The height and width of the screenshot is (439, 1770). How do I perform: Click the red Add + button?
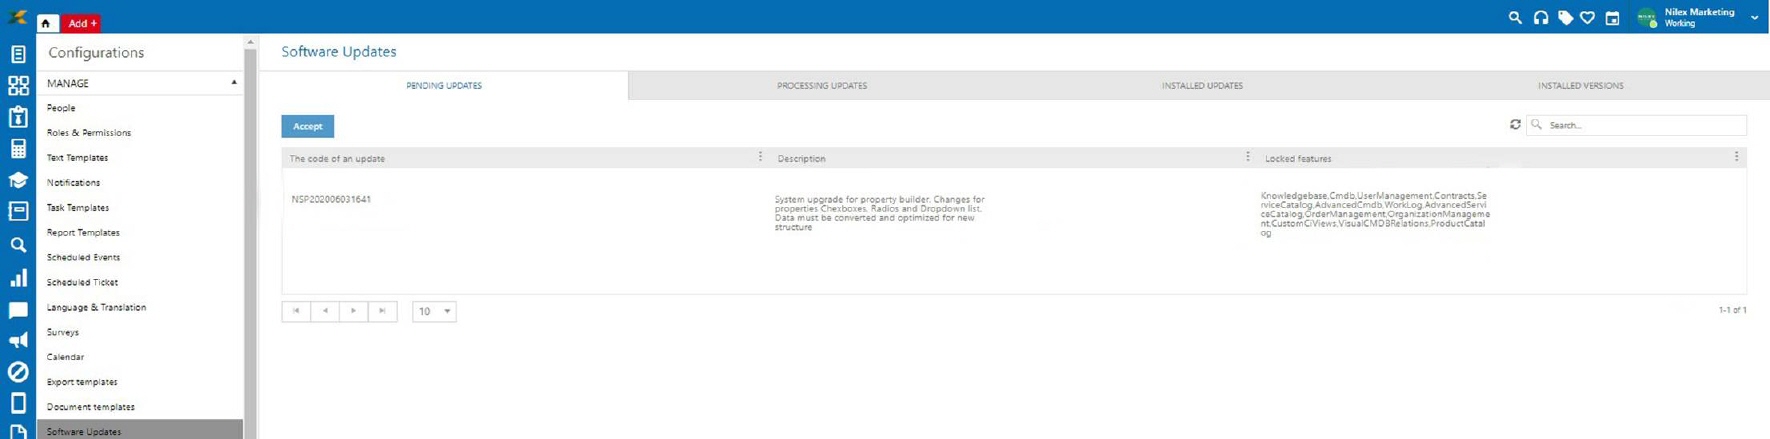pyautogui.click(x=82, y=23)
